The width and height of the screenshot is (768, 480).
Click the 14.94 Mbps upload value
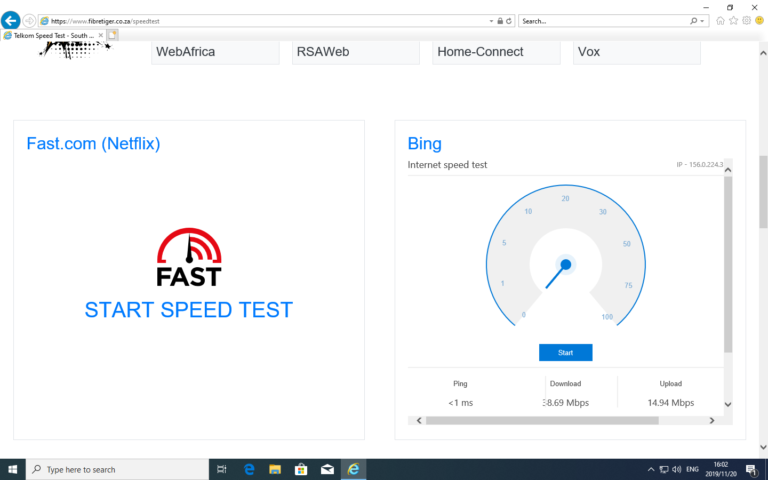tap(671, 403)
